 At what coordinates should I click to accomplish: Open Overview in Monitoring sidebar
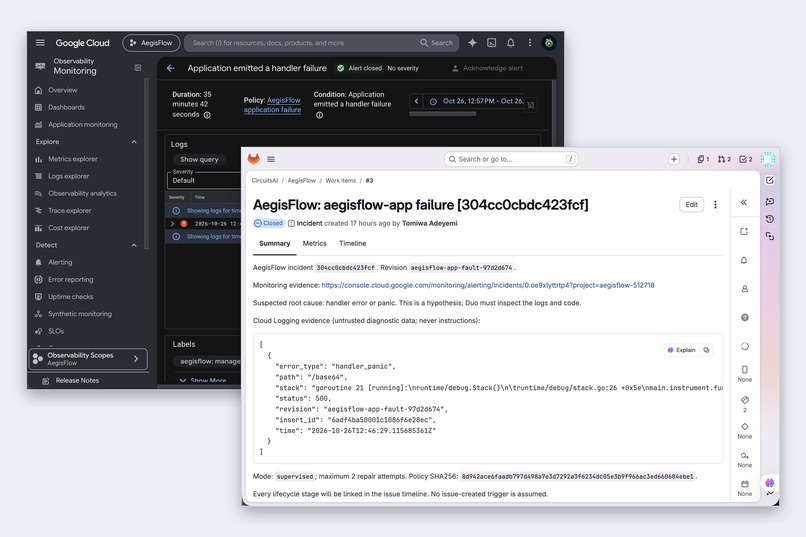point(63,90)
